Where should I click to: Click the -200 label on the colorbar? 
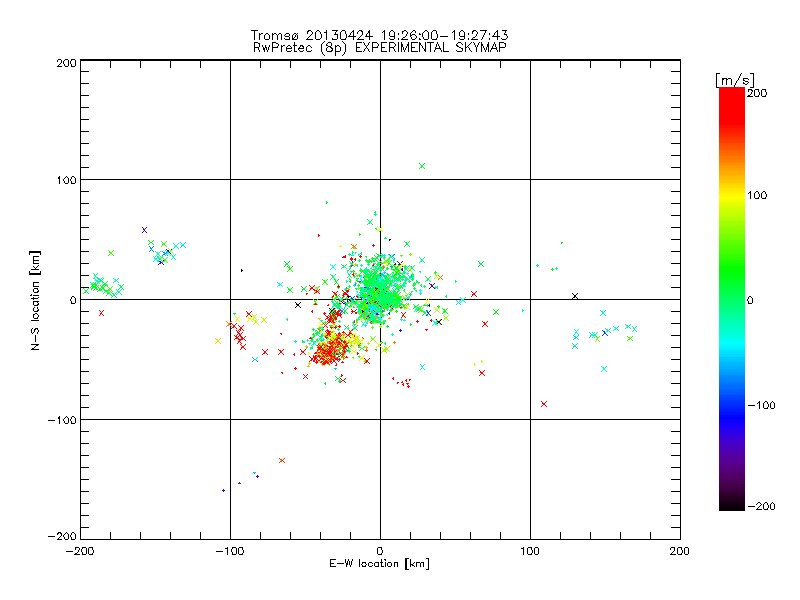pyautogui.click(x=761, y=506)
